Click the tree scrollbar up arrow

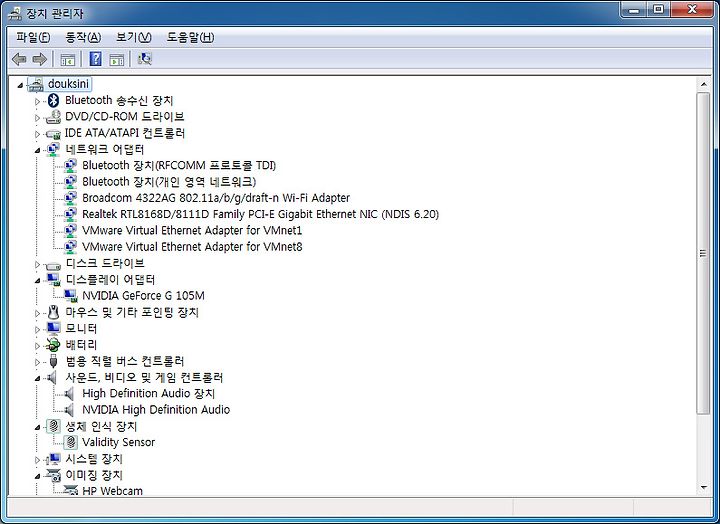click(703, 85)
